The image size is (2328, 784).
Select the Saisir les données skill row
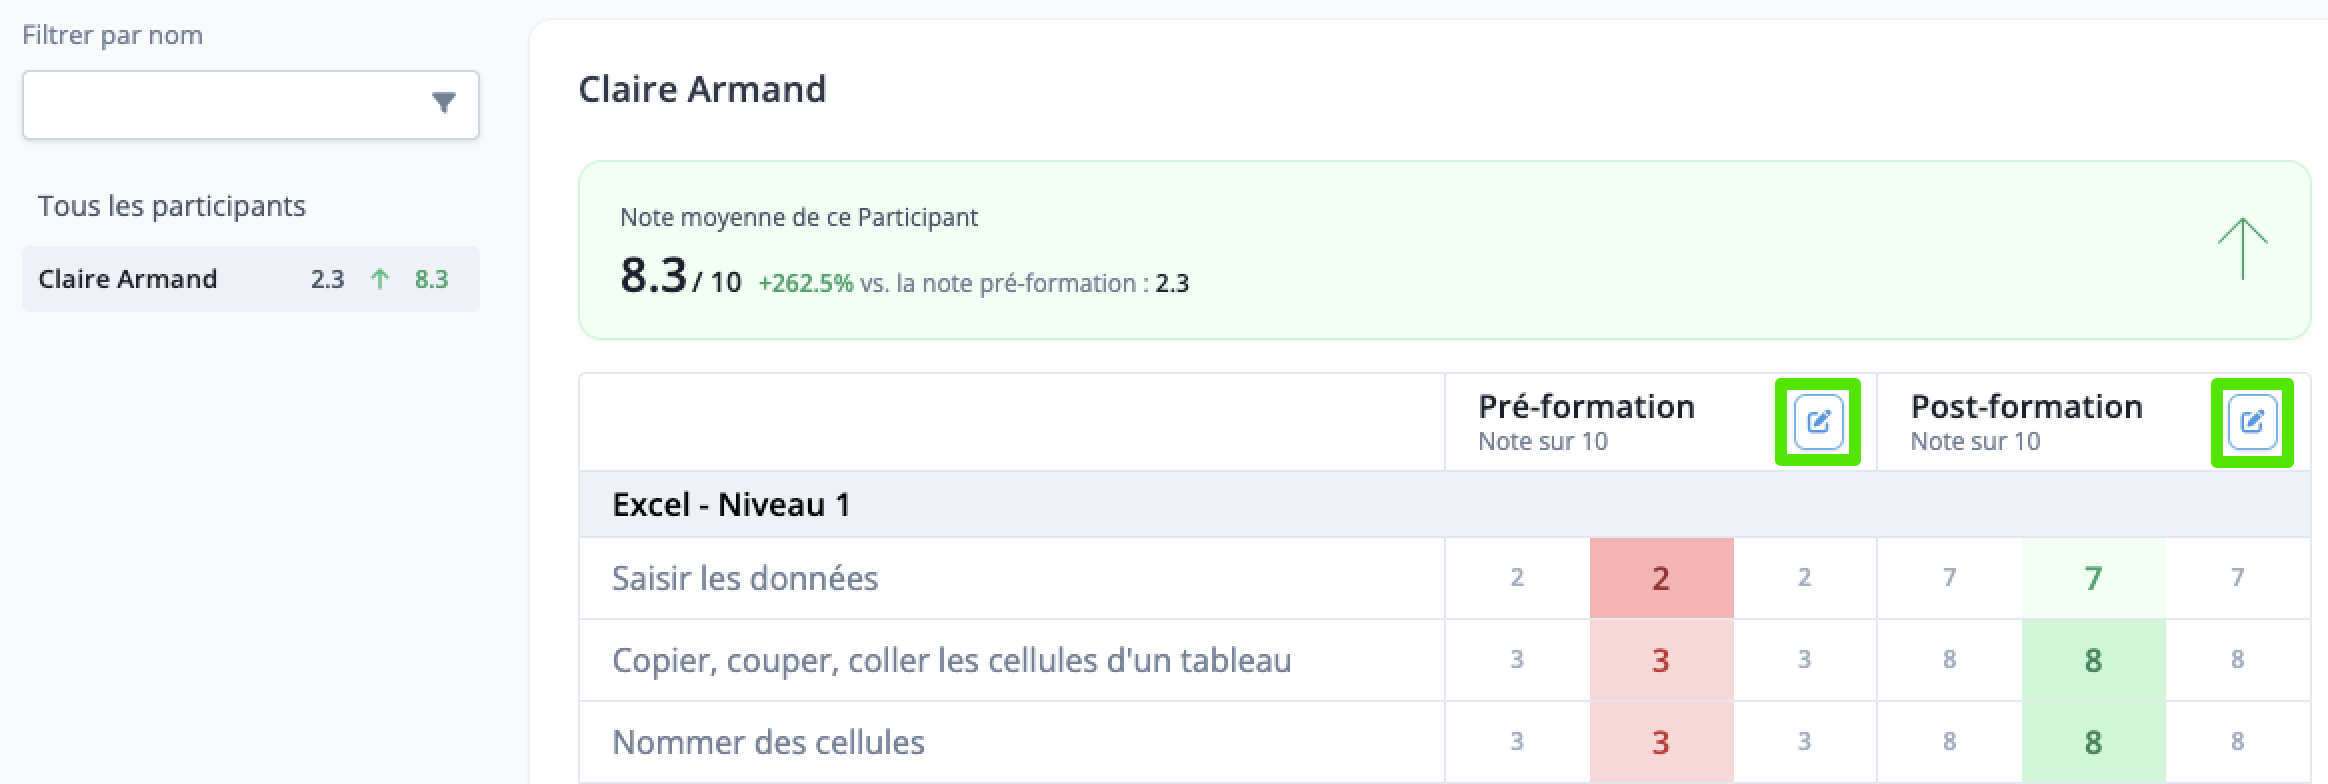(x=1444, y=578)
